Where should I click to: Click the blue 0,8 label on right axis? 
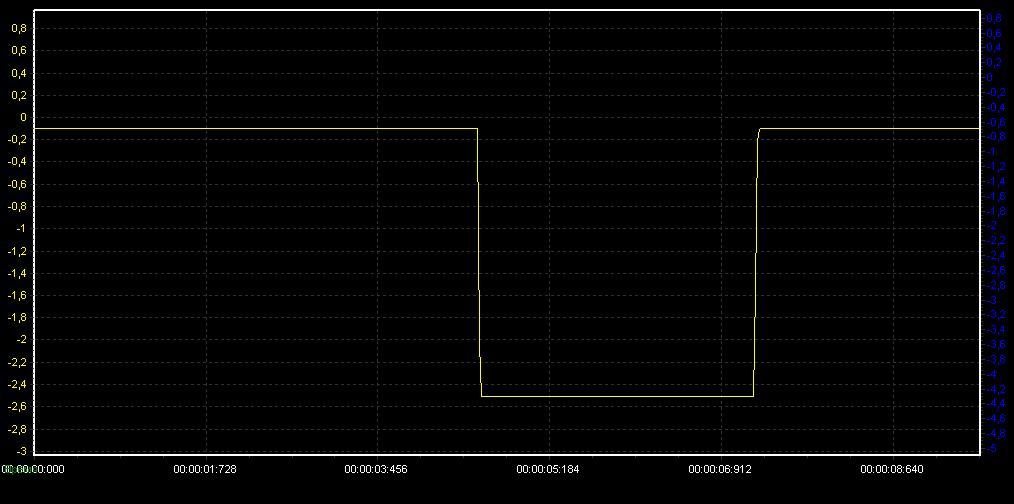click(993, 18)
